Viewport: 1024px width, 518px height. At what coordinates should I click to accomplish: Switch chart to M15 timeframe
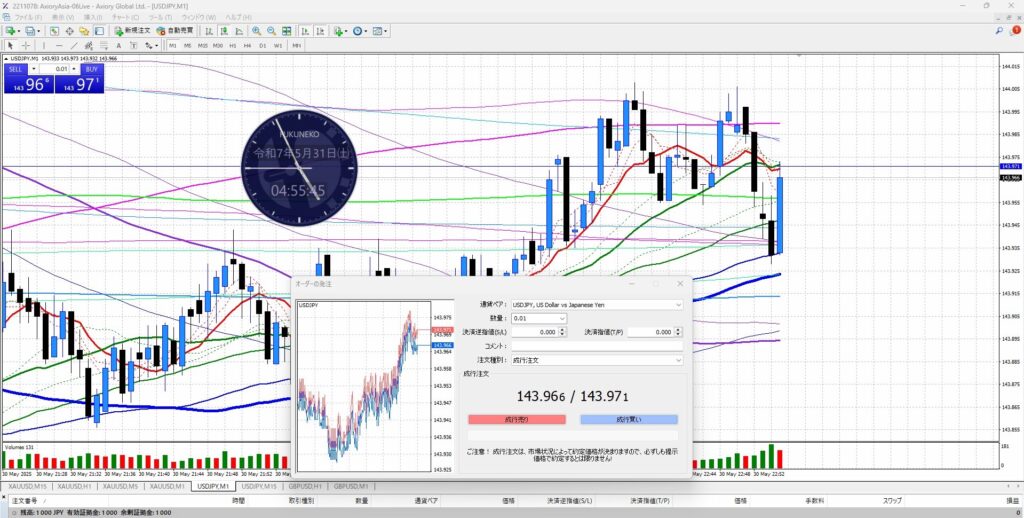click(202, 46)
